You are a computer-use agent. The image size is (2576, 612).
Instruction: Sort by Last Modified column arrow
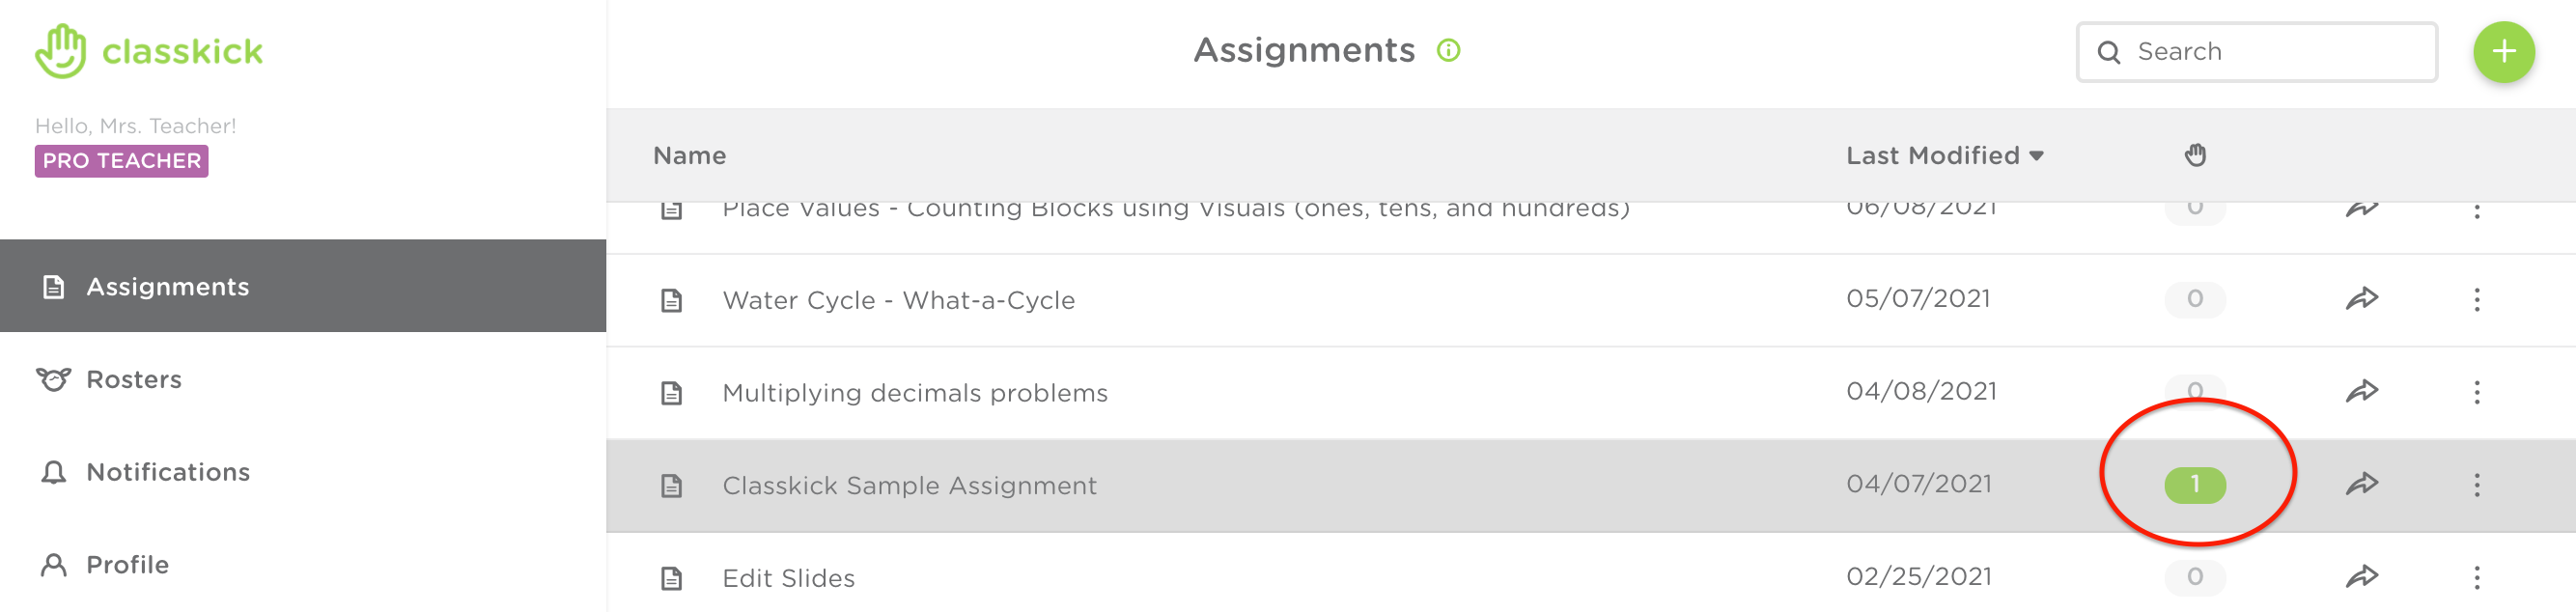2037,156
